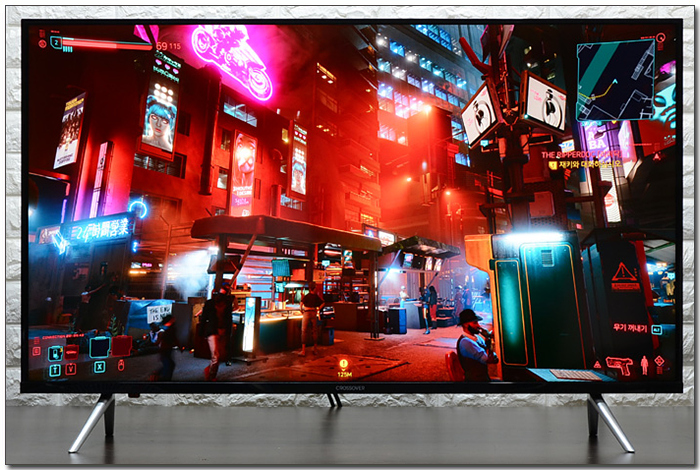Click the yellow quest marker icon left of the objective
This screenshot has height=470, width=700.
coord(553,165)
